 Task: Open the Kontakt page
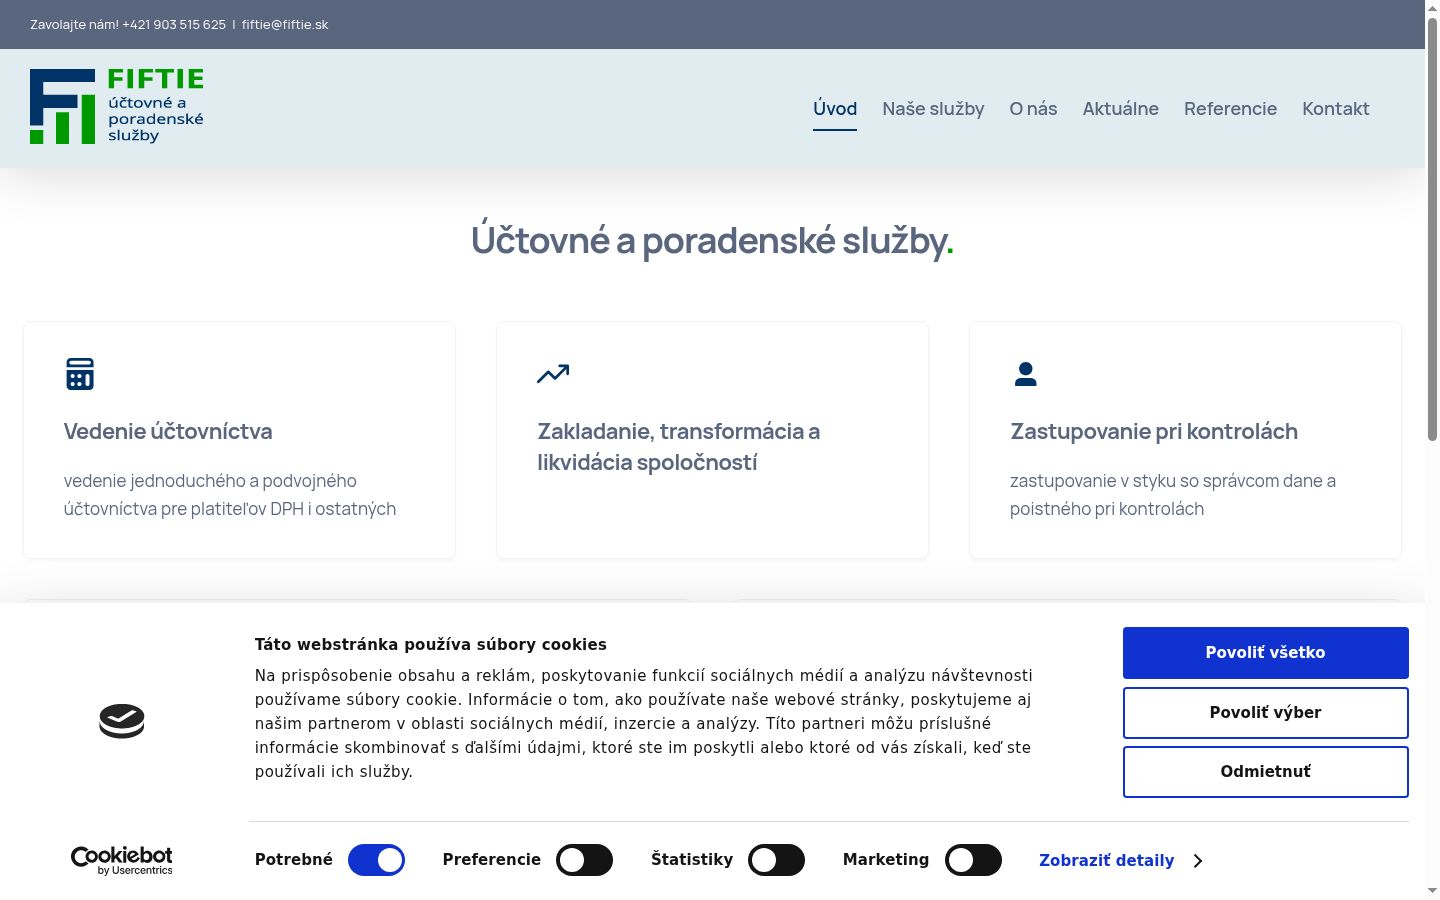[1335, 109]
